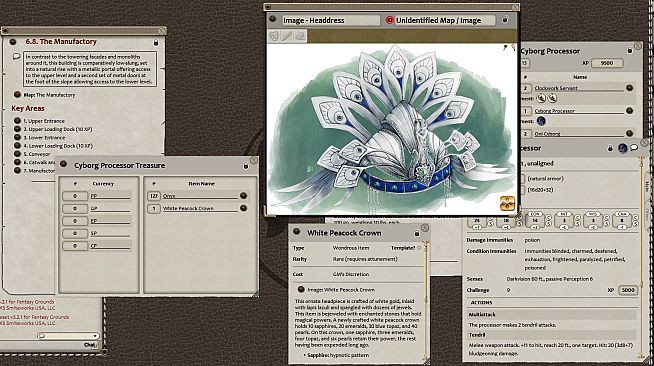The width and height of the screenshot is (654, 366).
Task: Toggle lock on Cyborg Processor encounter window
Action: 630,50
